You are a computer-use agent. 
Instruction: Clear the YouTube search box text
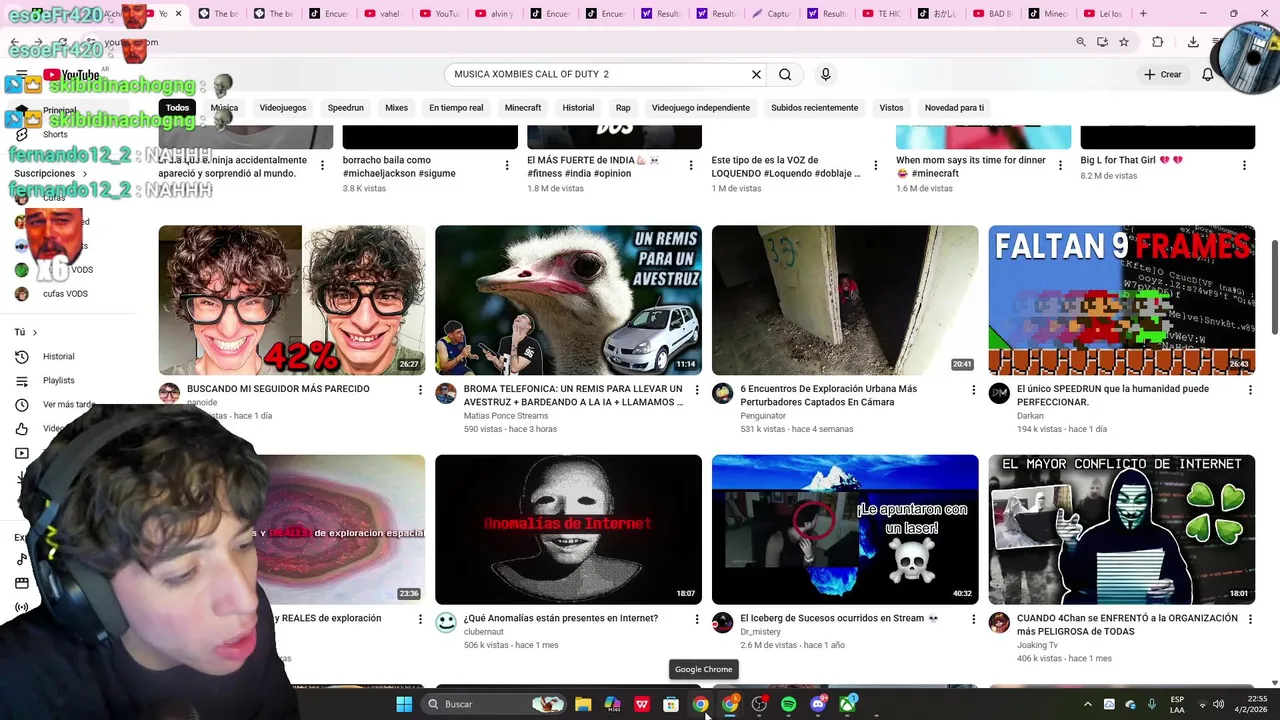click(756, 74)
